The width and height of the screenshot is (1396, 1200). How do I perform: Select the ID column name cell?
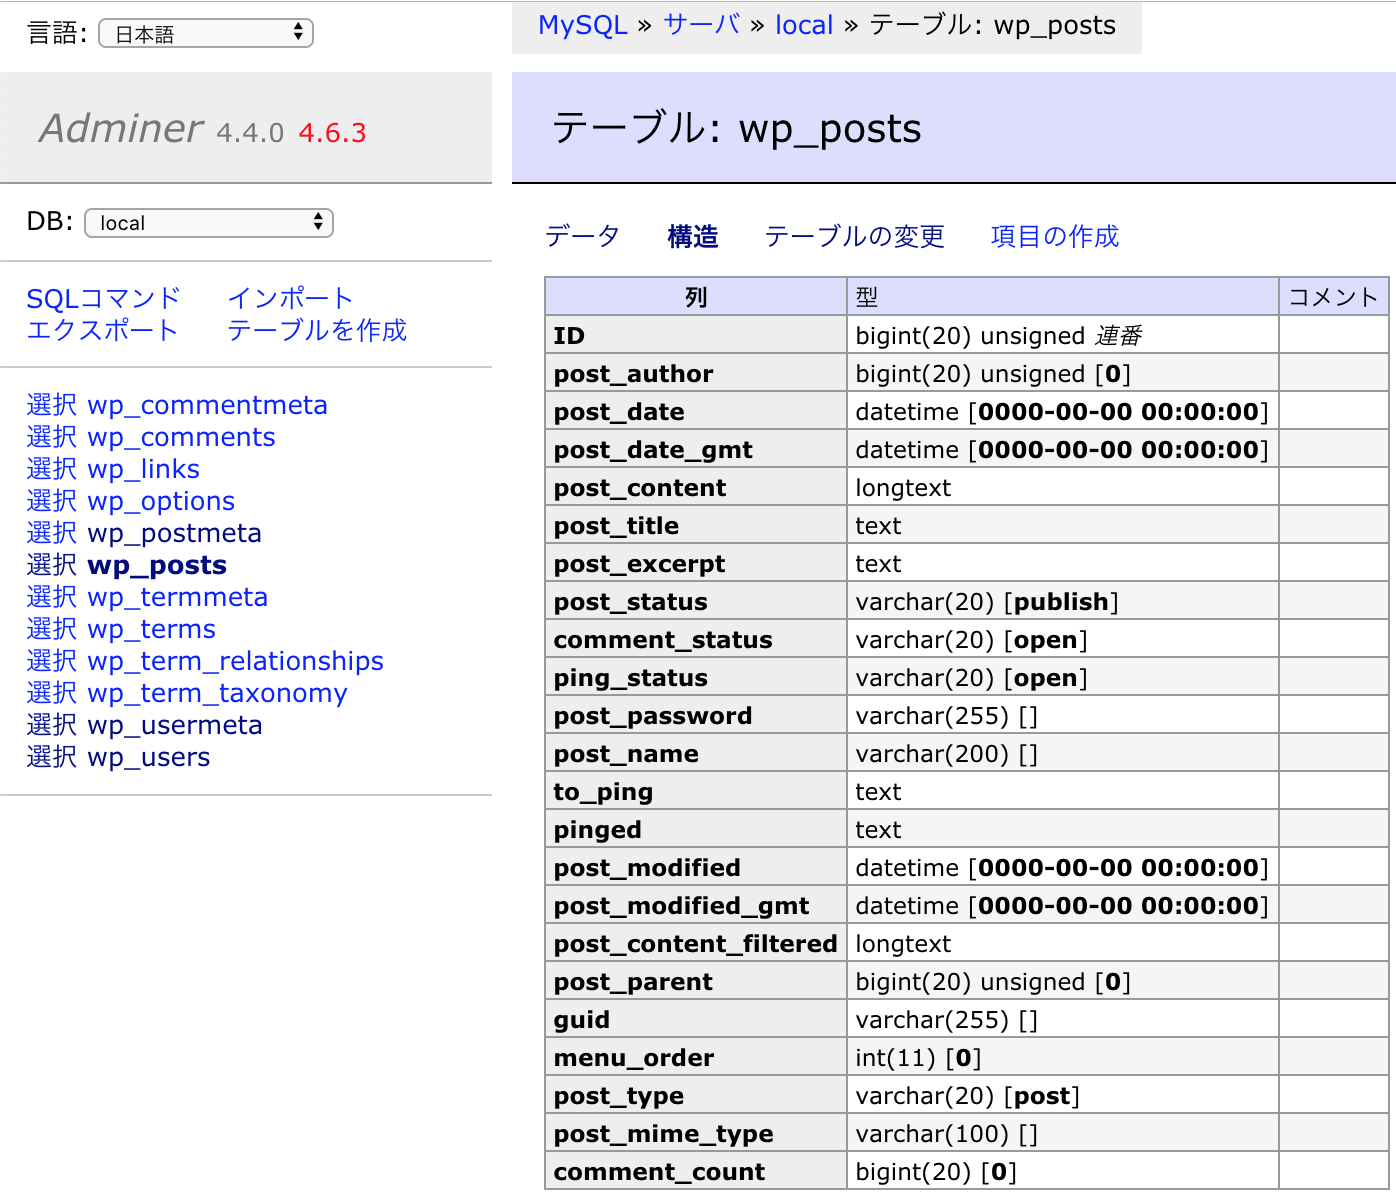pyautogui.click(x=696, y=335)
